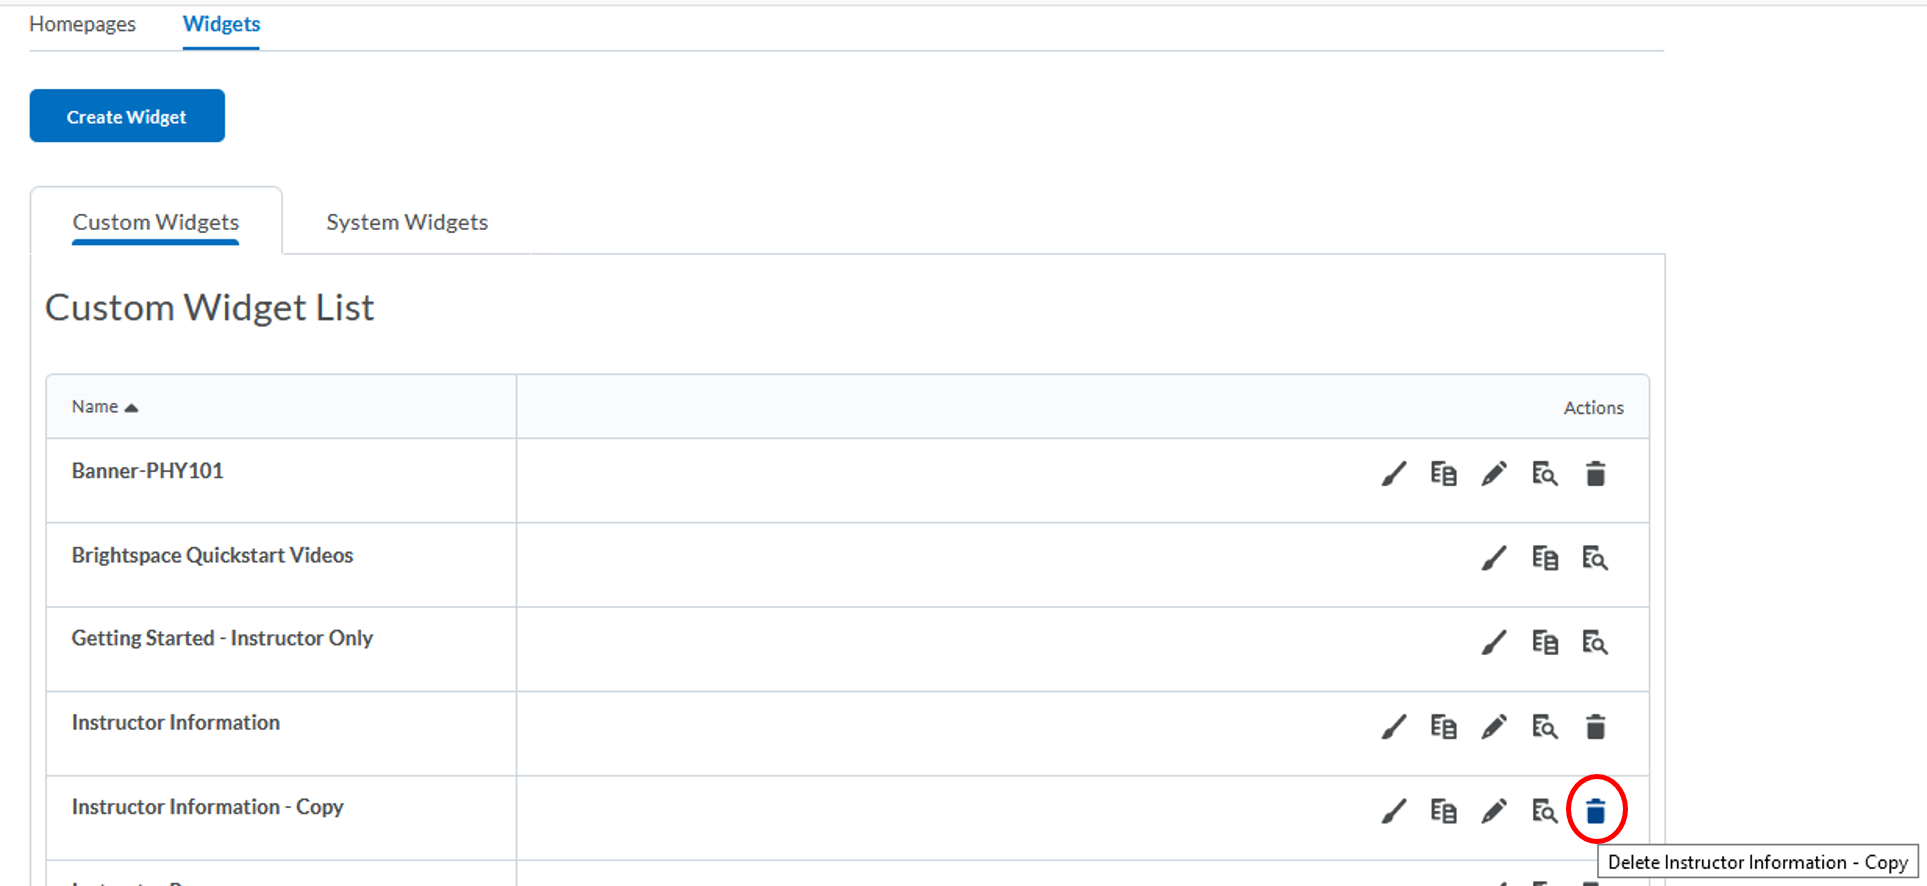1927x886 pixels.
Task: Select the Custom Widgets tab
Action: pos(155,221)
